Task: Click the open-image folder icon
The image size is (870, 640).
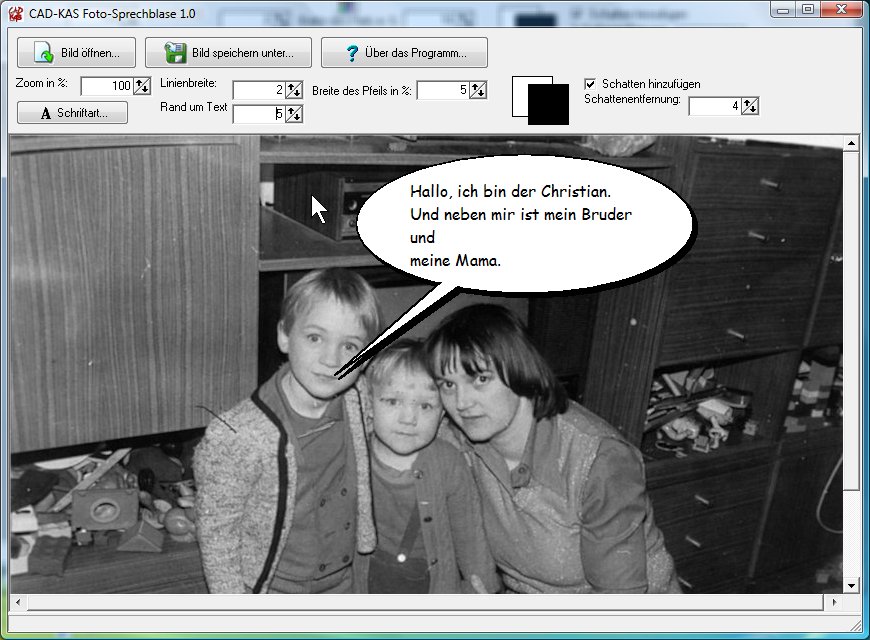Action: pos(43,53)
